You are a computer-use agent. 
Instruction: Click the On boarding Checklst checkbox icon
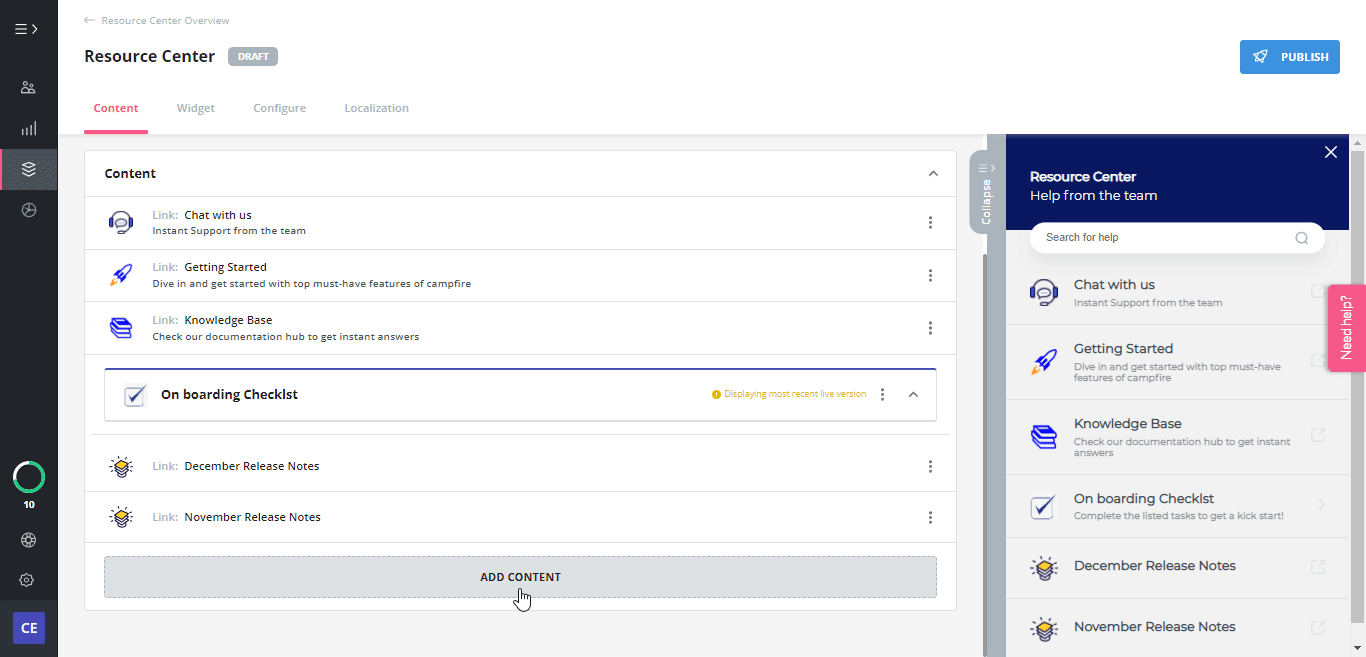(134, 395)
